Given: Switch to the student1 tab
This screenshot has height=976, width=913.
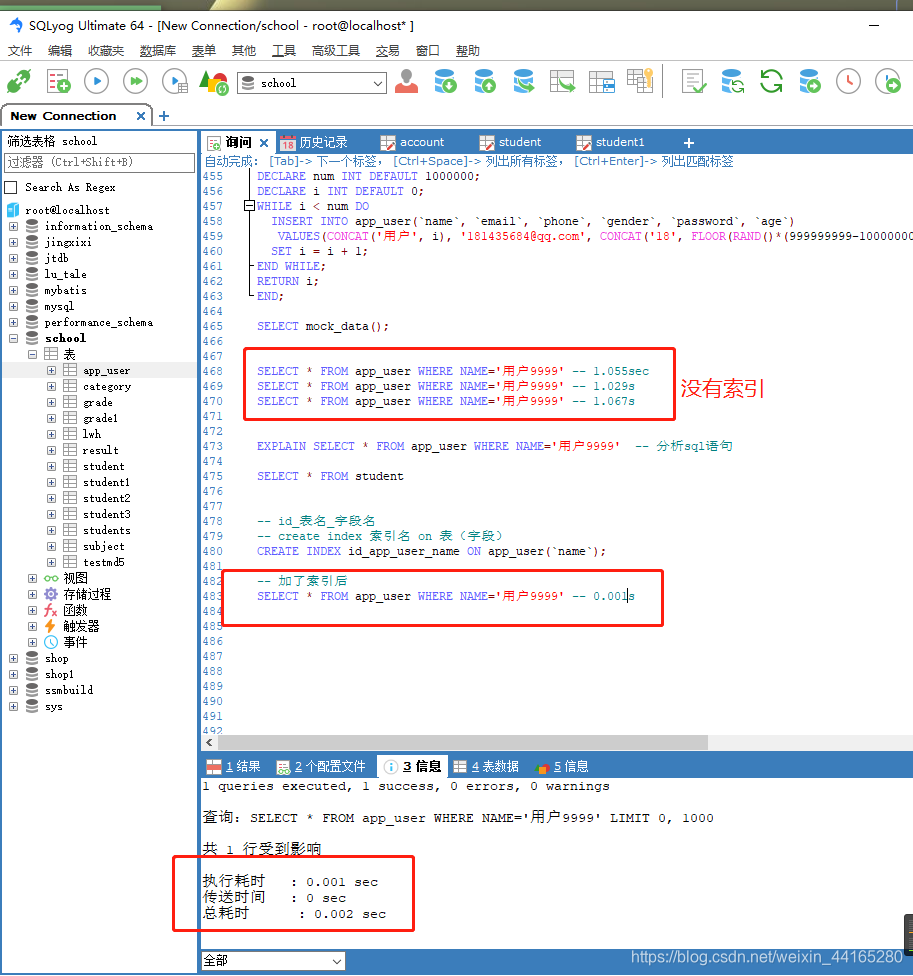Looking at the screenshot, I should coord(611,143).
